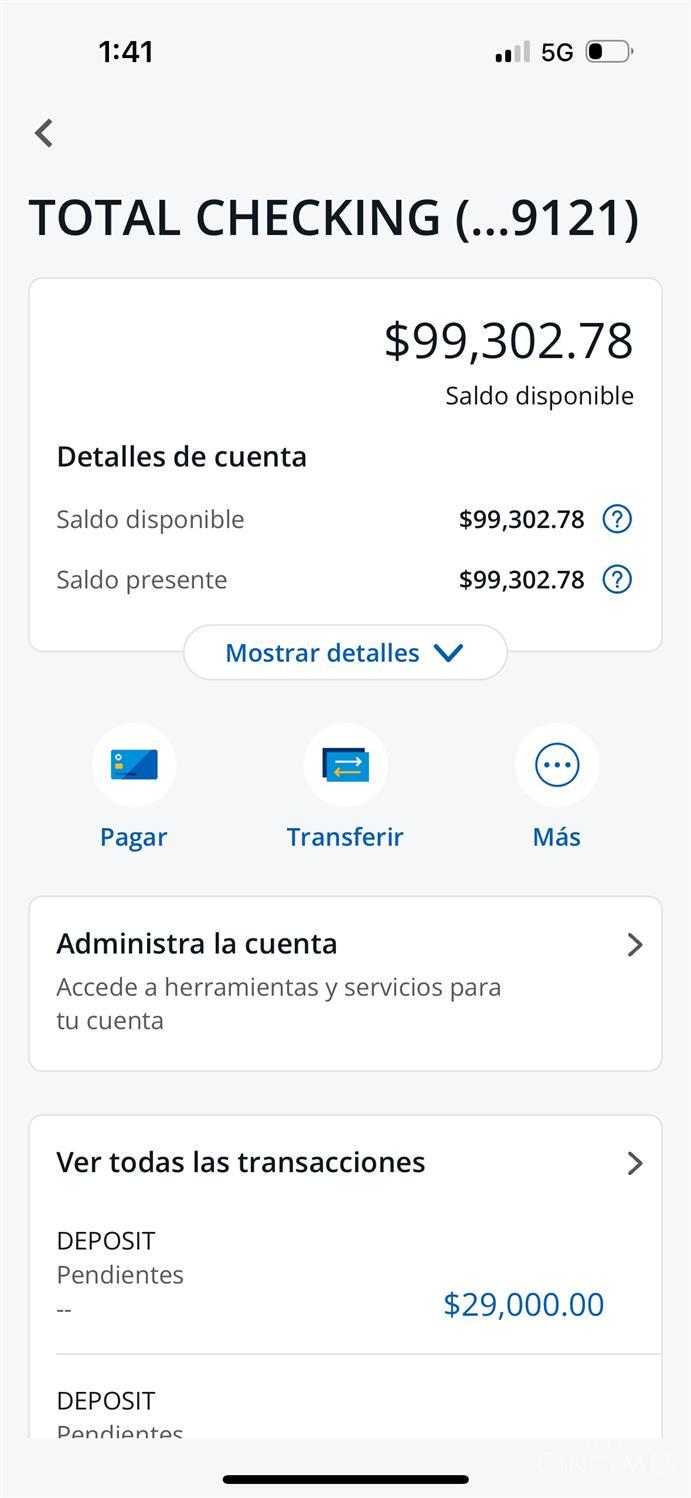The height and width of the screenshot is (1498, 691).
Task: Tap the Transferir arrows icon
Action: pyautogui.click(x=346, y=765)
